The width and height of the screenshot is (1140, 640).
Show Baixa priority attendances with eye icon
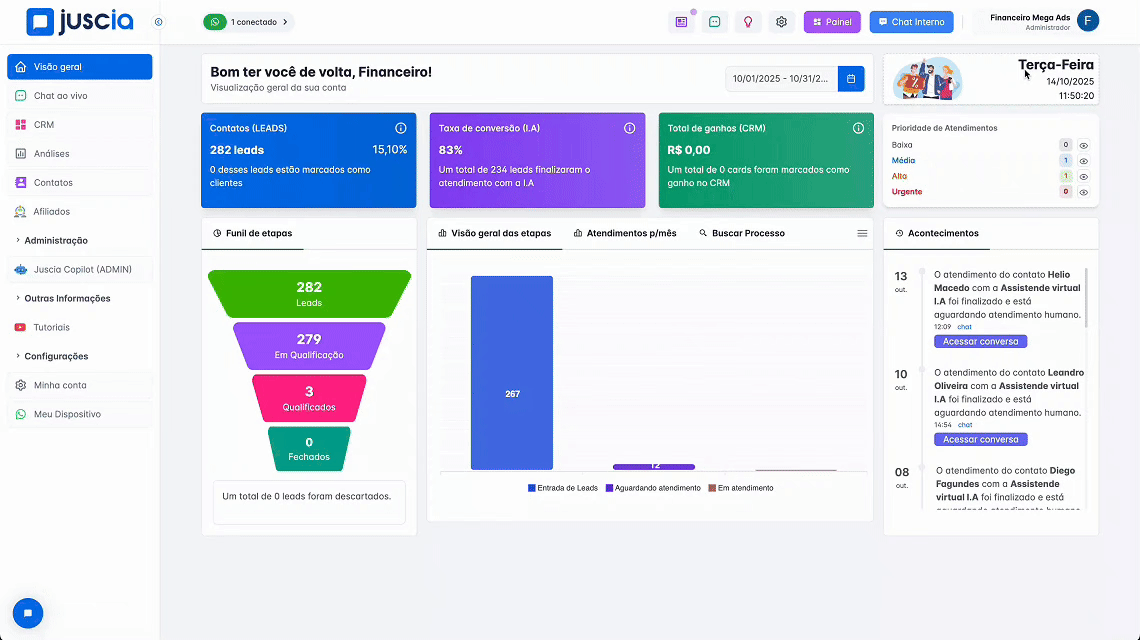click(x=1083, y=145)
